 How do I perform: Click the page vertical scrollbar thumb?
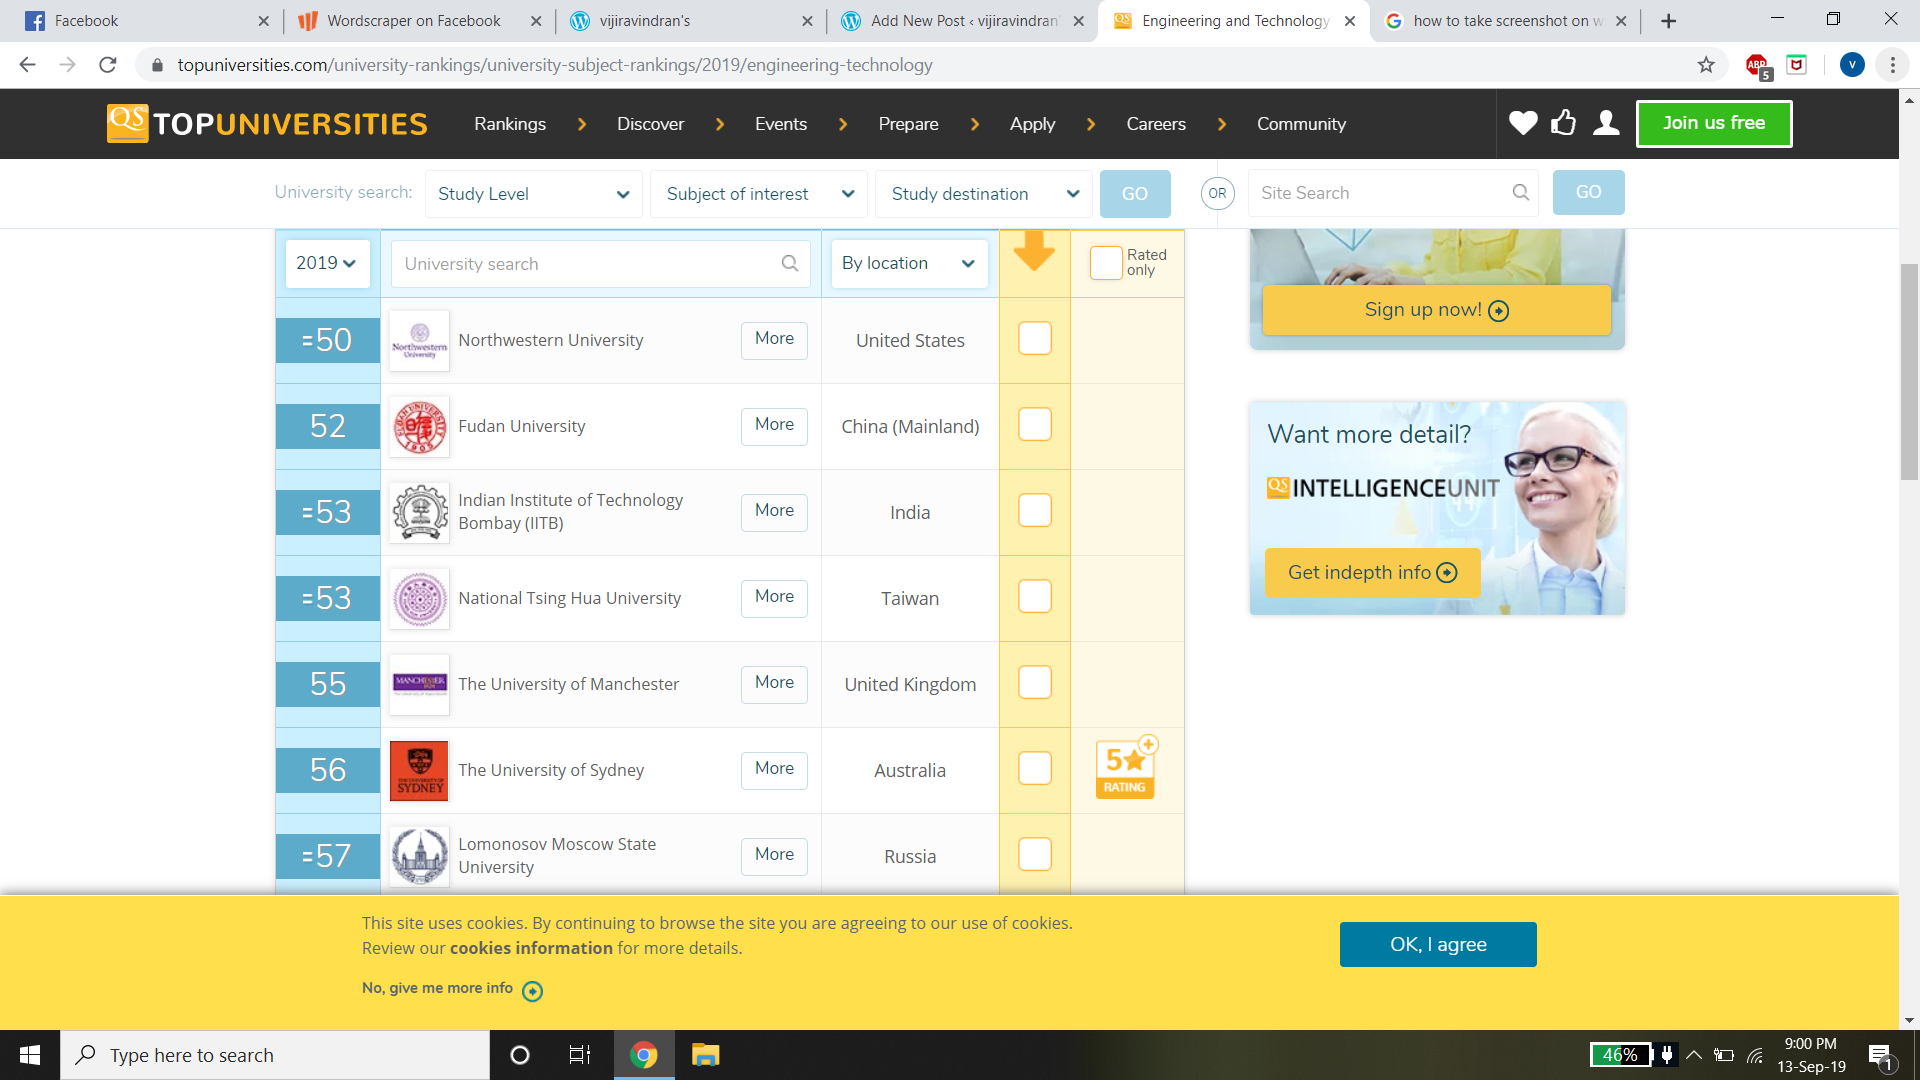tap(1909, 370)
